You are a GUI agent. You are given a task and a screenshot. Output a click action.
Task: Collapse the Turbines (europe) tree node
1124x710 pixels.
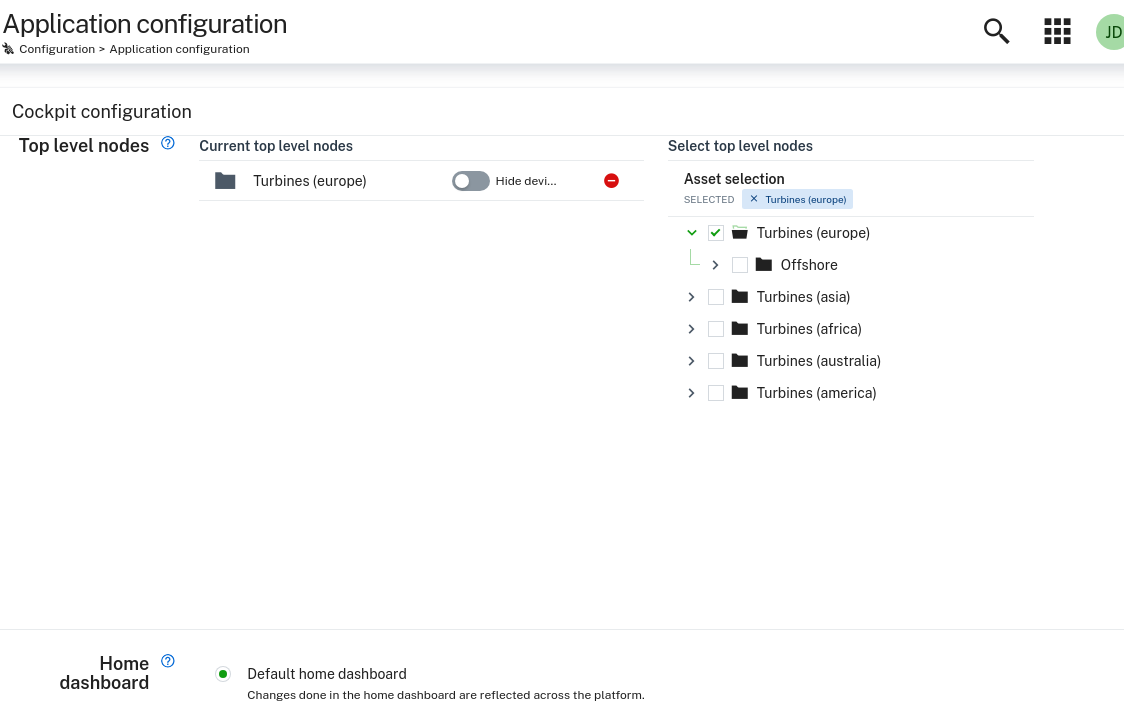point(691,232)
